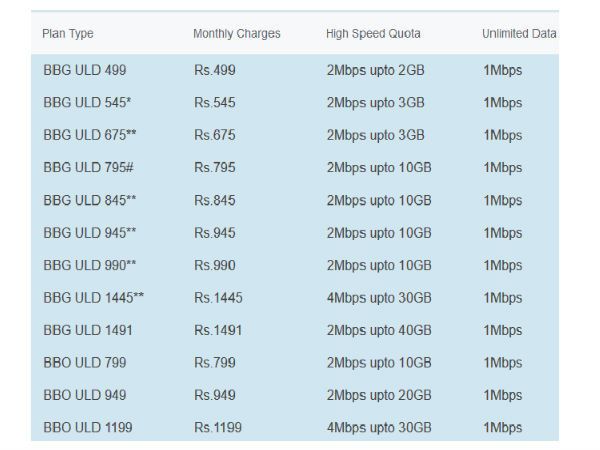Click the BBG ULD 675** plan cell
The width and height of the screenshot is (600, 450).
coord(90,135)
